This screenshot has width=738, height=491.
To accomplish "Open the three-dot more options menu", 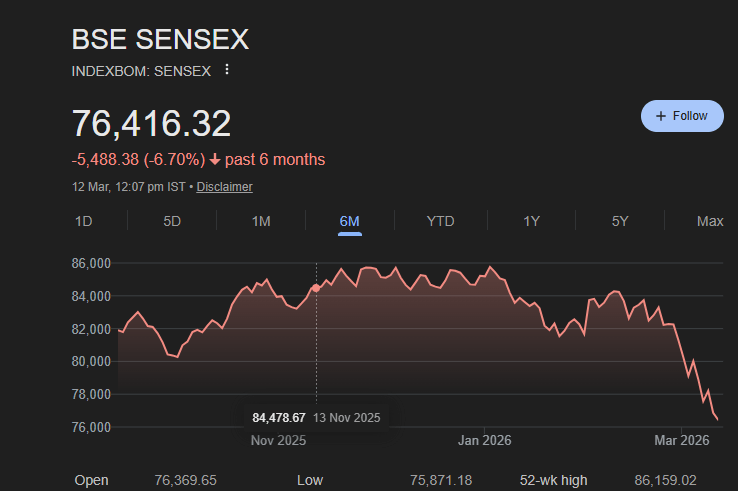I will click(x=227, y=70).
